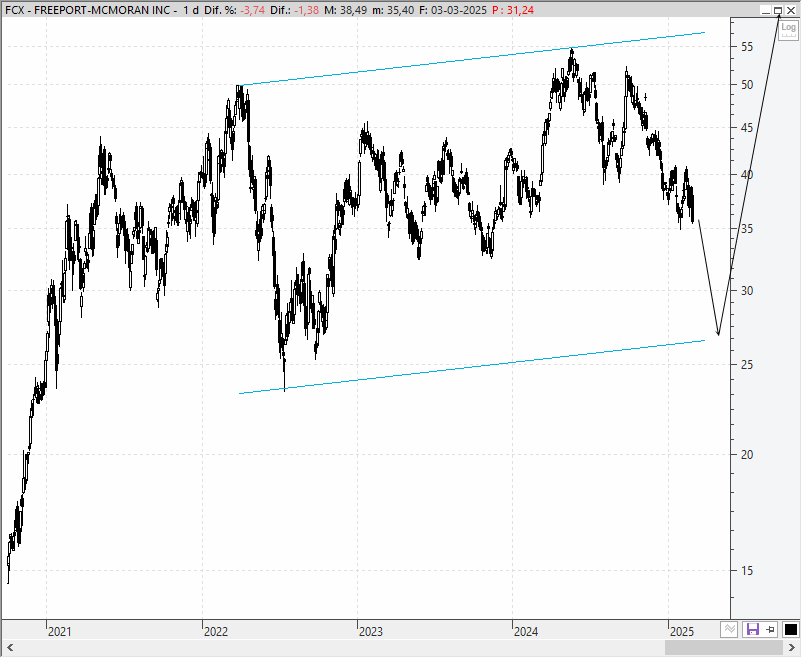Viewport: 802px width, 658px height.
Task: Click the pin icon next to save
Action: [771, 629]
